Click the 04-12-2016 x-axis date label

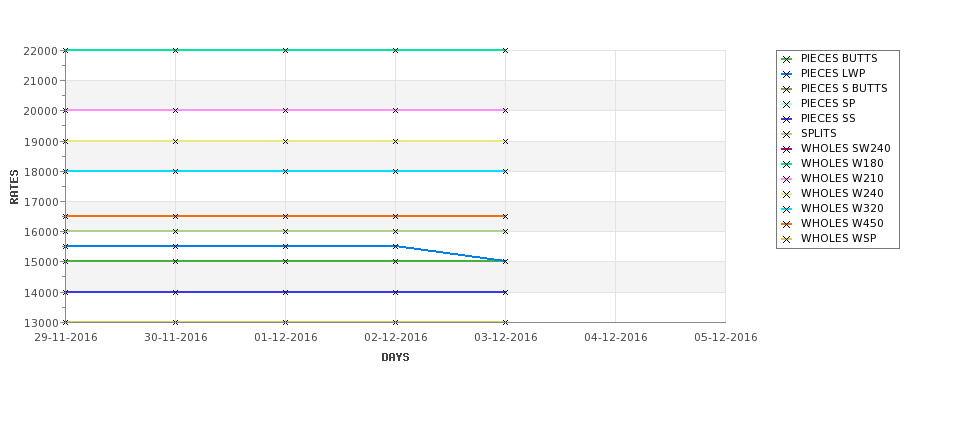click(616, 338)
